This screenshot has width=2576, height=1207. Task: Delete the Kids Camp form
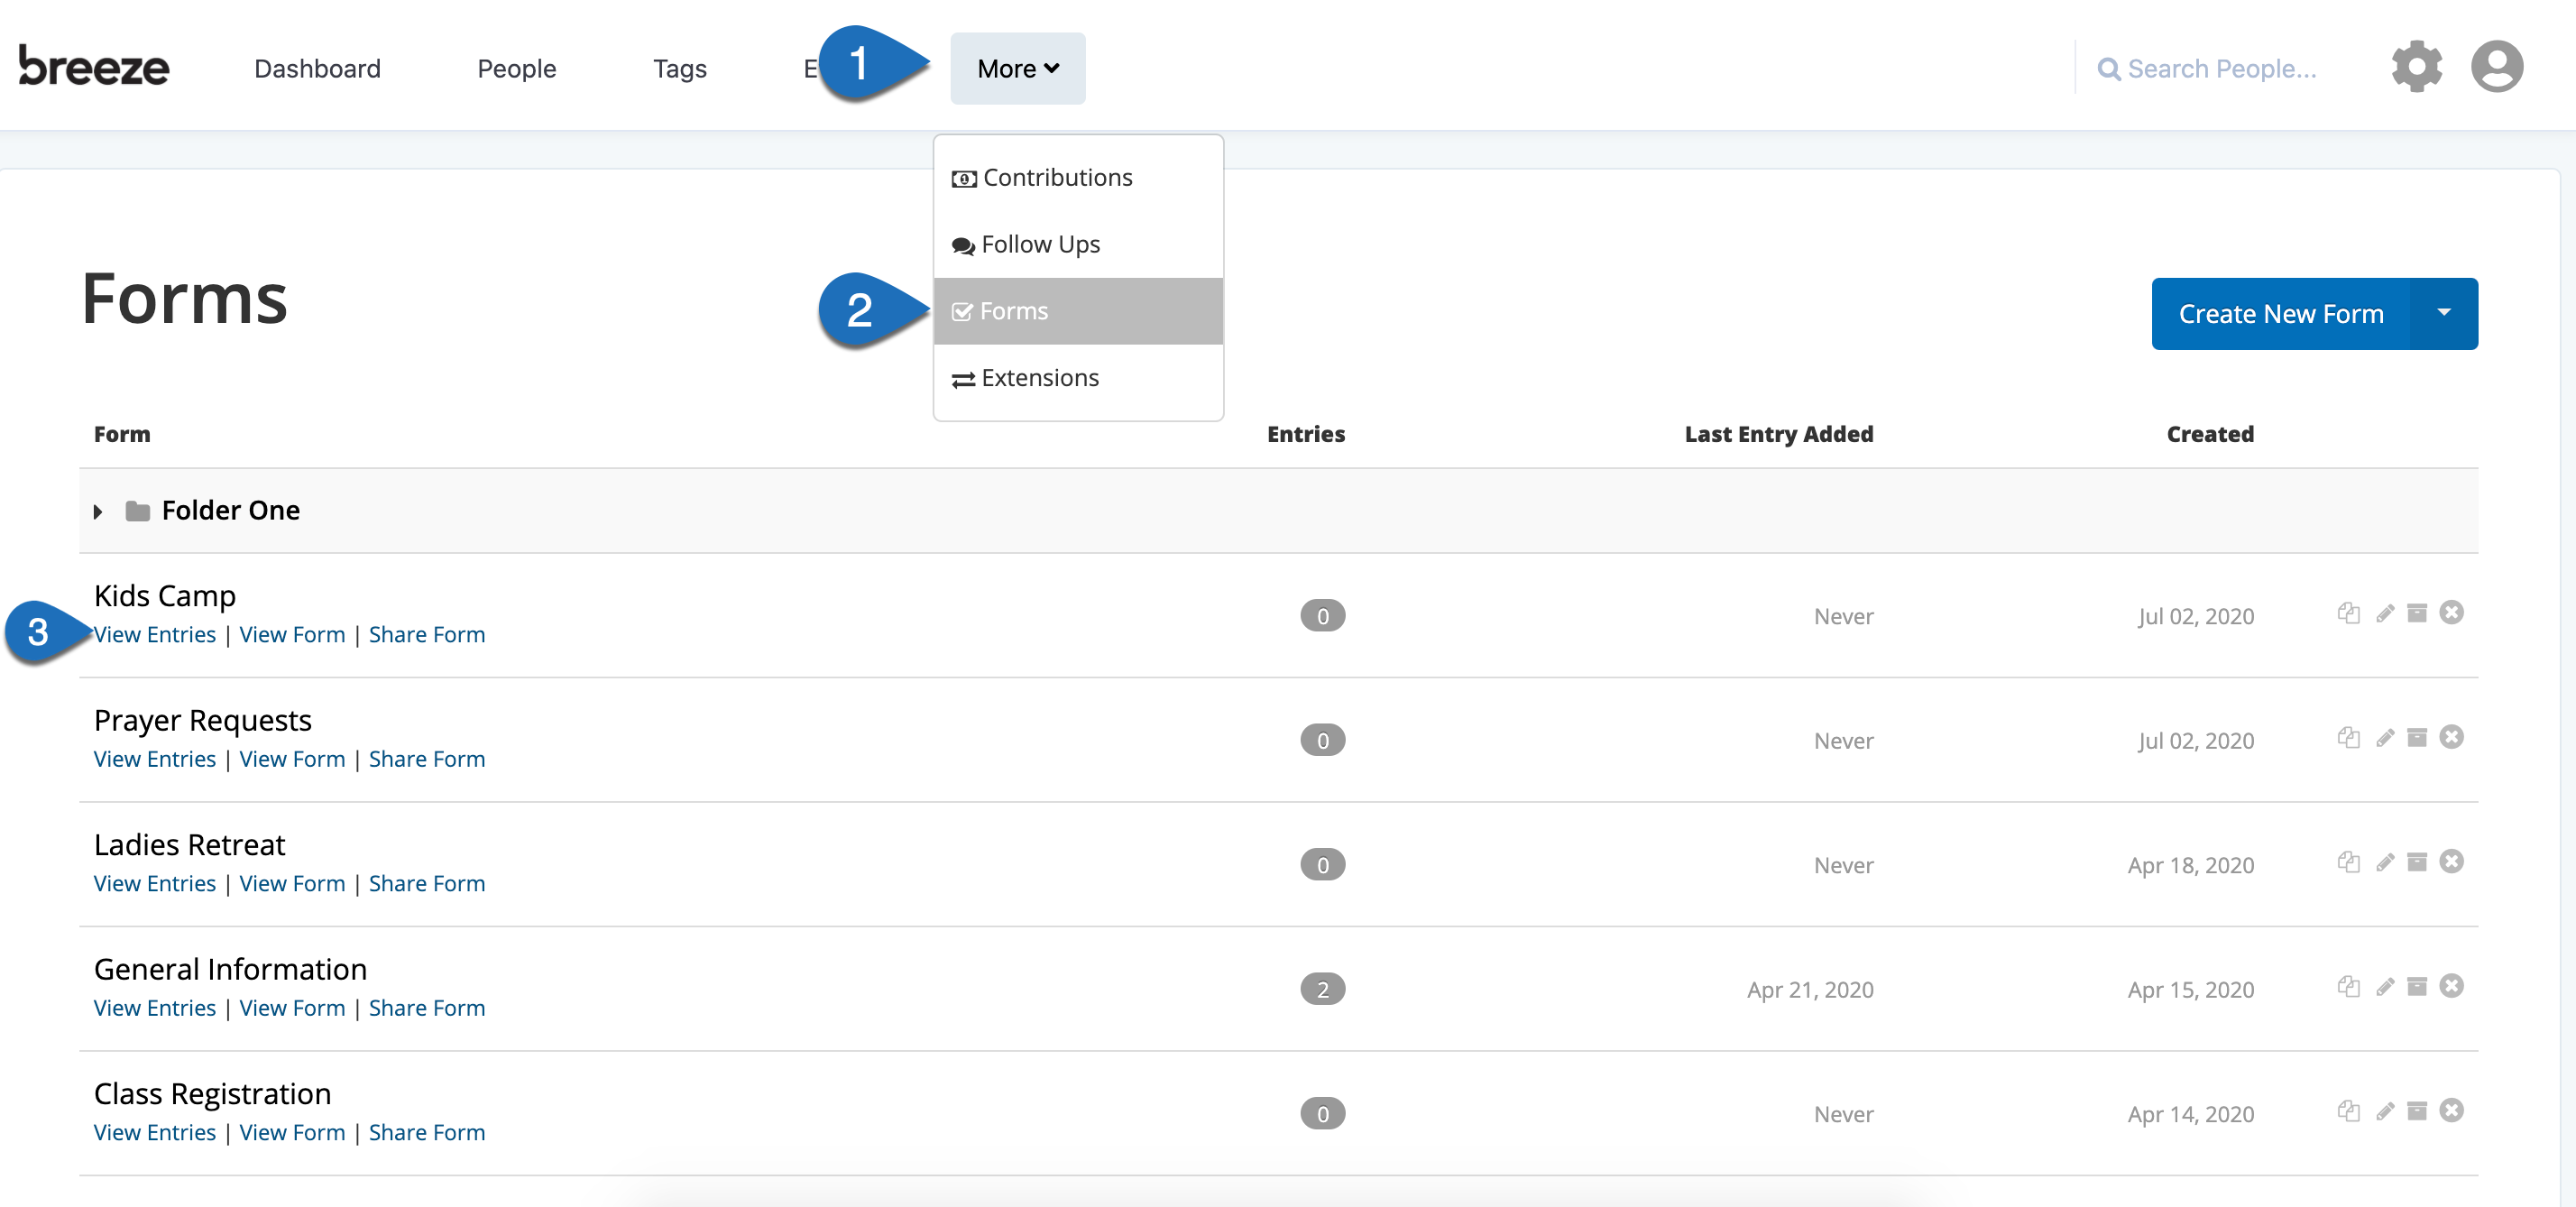2451,612
